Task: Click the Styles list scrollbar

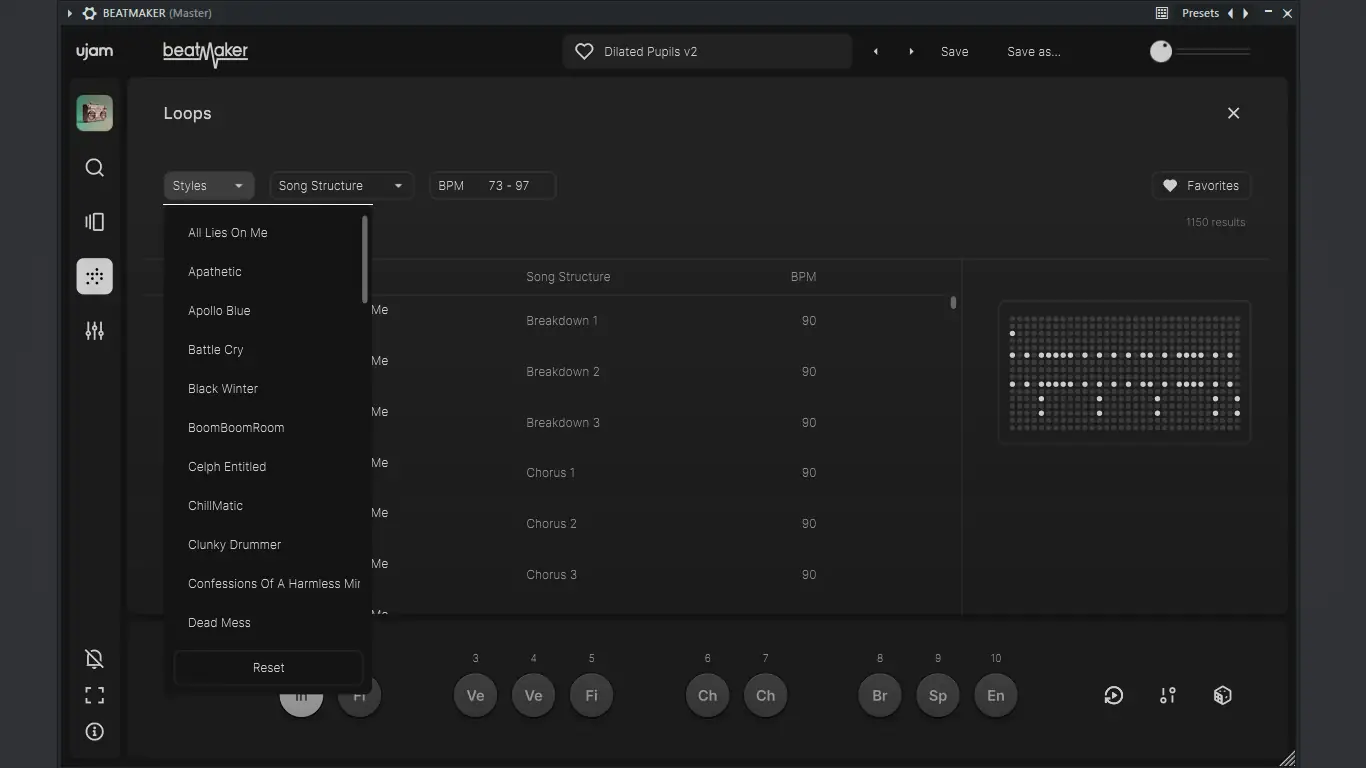Action: click(x=365, y=259)
